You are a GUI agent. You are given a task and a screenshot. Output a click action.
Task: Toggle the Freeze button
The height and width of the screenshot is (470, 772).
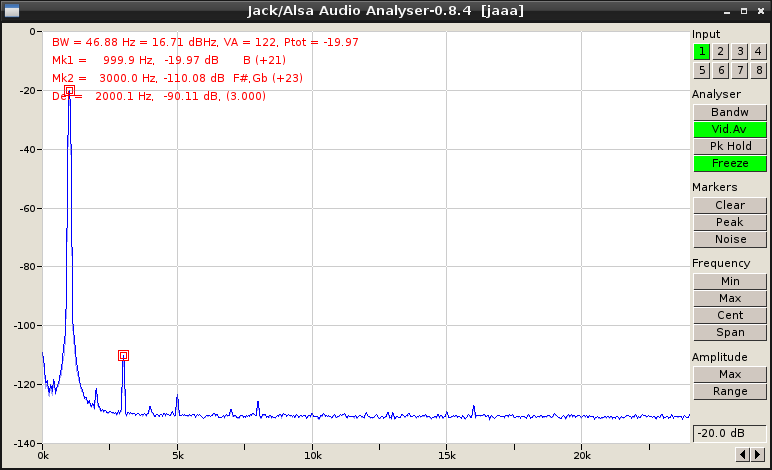(x=730, y=163)
